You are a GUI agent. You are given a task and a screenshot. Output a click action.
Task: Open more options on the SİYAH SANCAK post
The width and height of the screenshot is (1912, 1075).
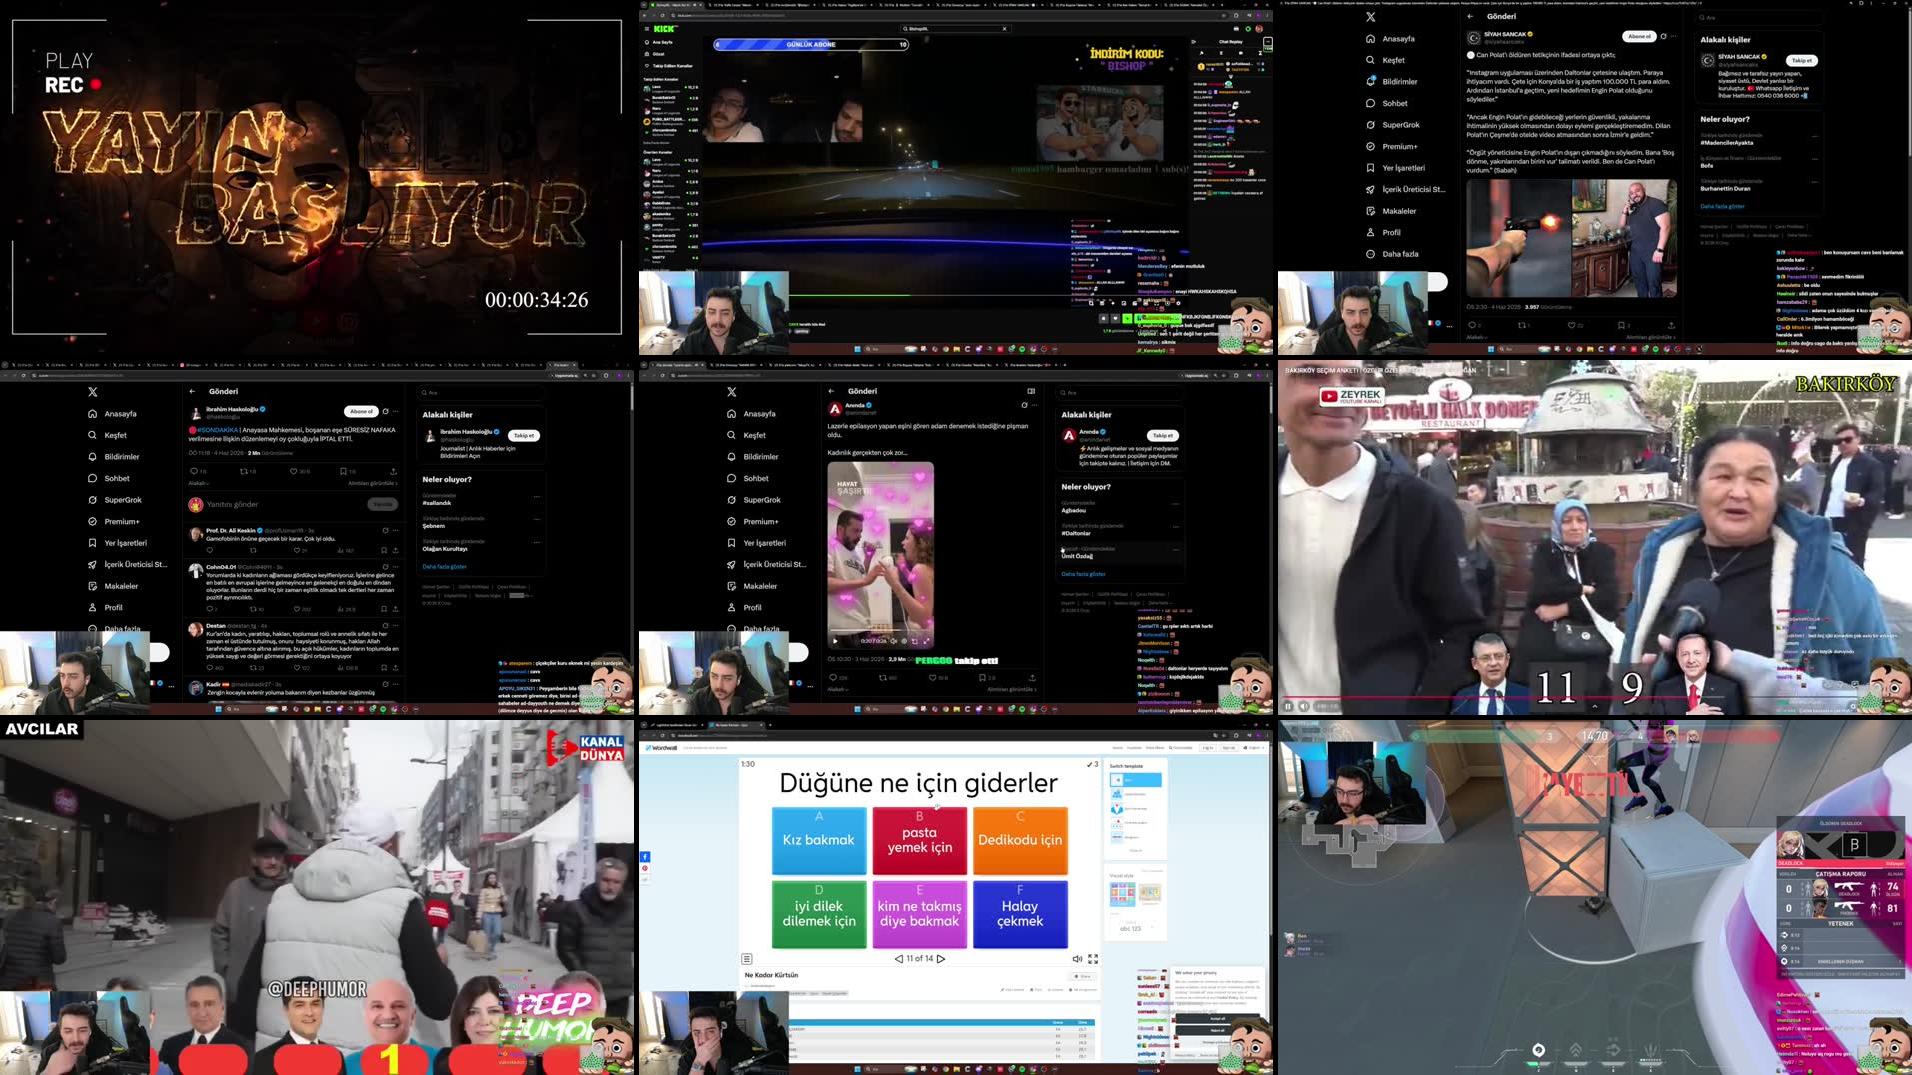click(x=1674, y=37)
